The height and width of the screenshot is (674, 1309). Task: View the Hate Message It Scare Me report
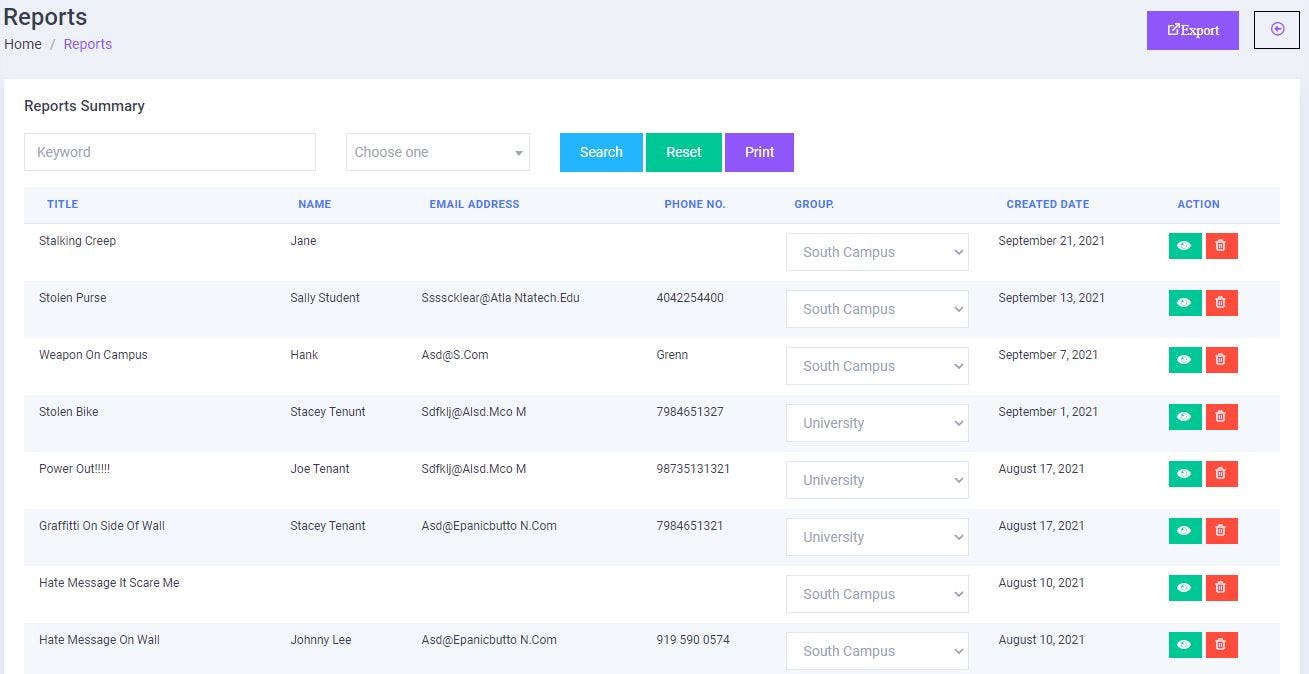[x=1185, y=587]
